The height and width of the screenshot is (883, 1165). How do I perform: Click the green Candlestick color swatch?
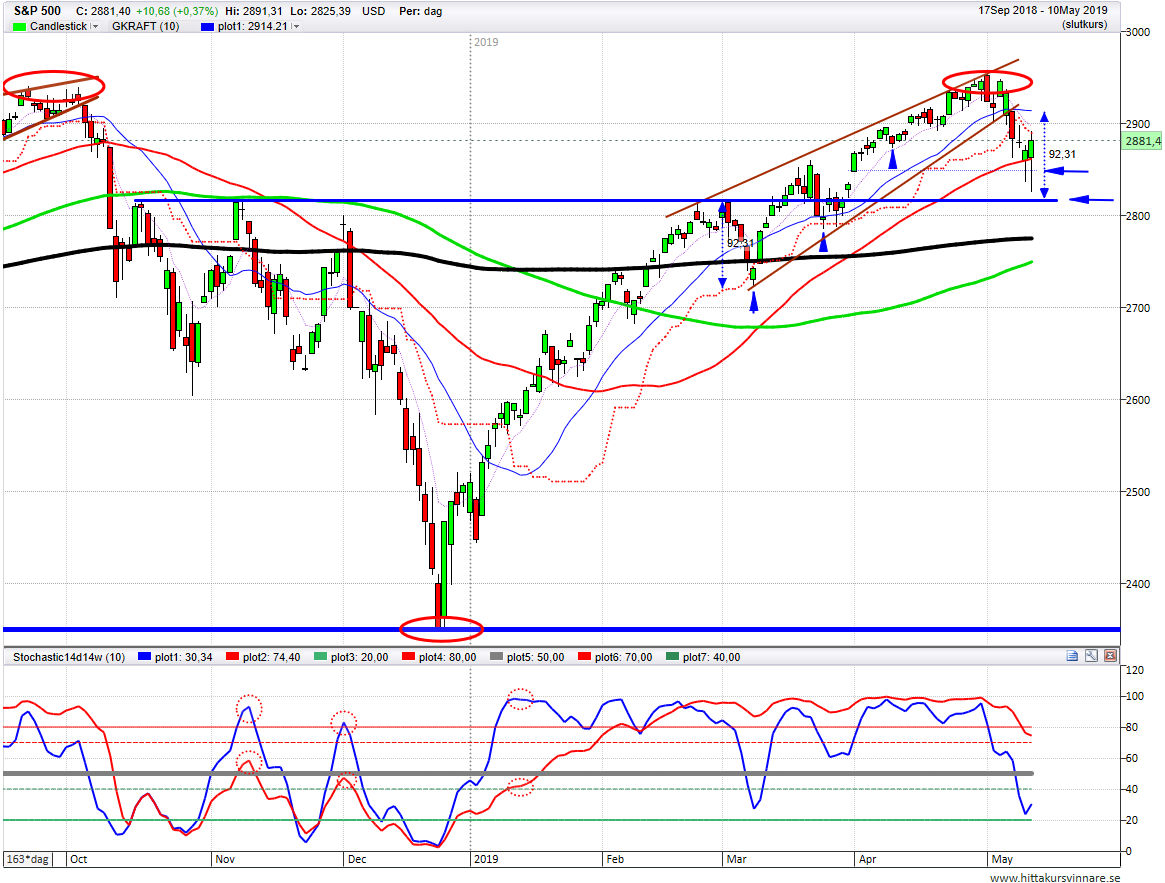tap(19, 27)
